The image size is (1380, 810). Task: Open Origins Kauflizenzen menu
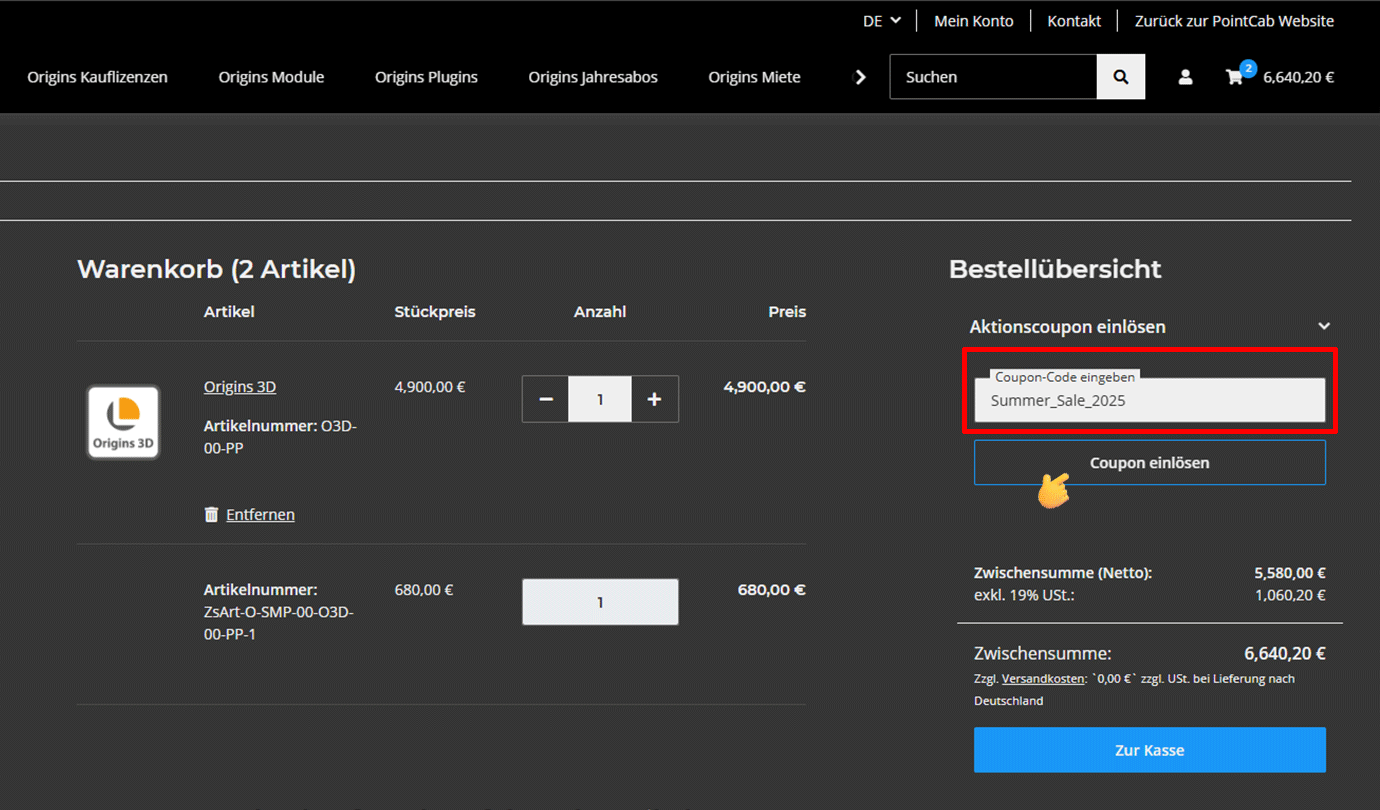pyautogui.click(x=97, y=77)
